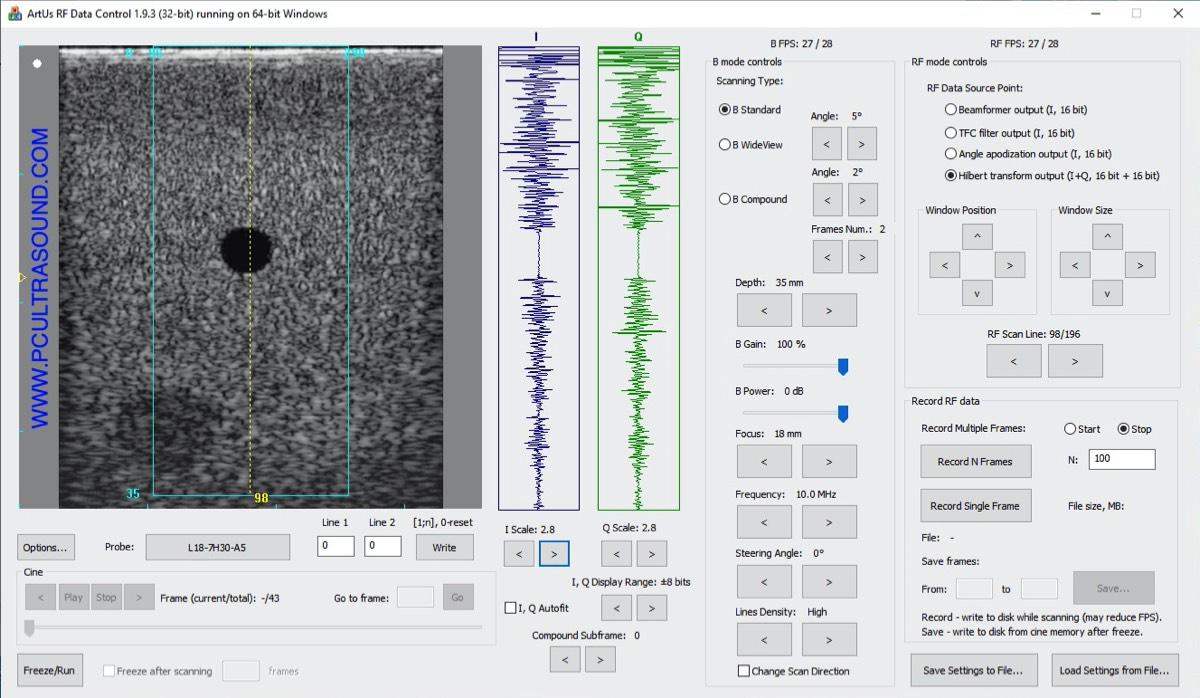This screenshot has width=1200, height=698.
Task: Move RF window position right
Action: [1010, 265]
